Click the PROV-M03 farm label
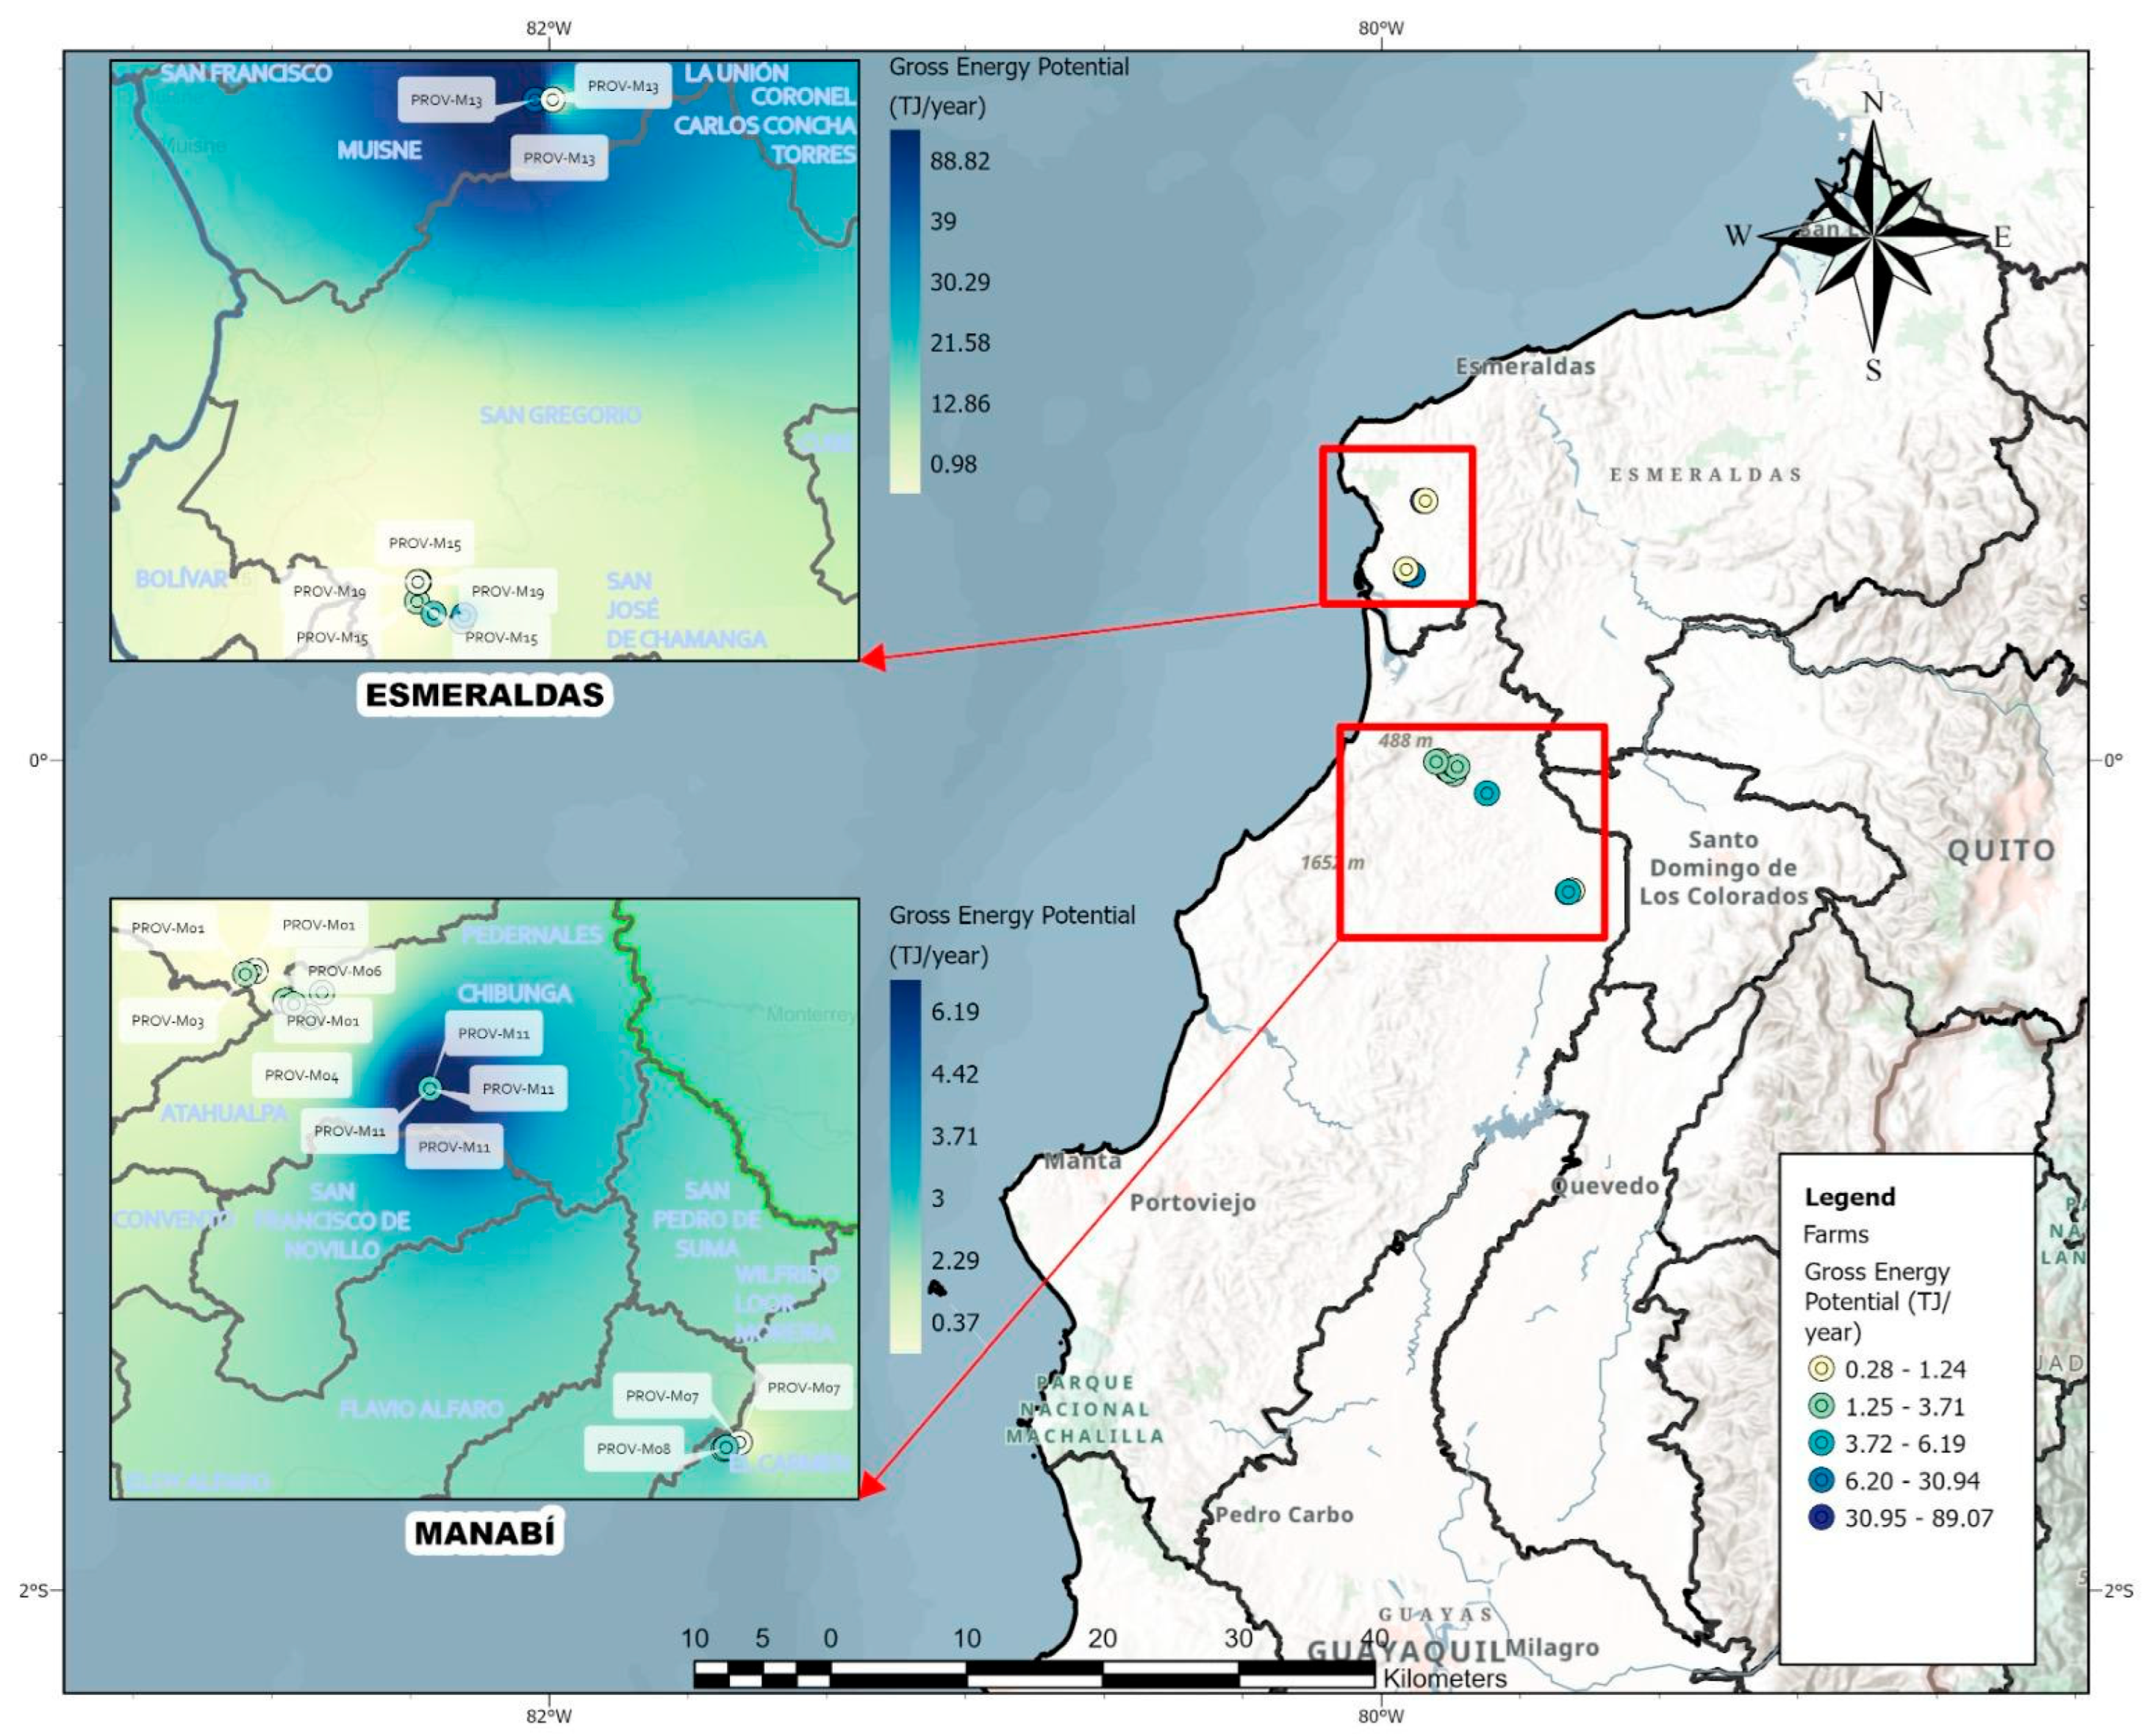 167,1020
